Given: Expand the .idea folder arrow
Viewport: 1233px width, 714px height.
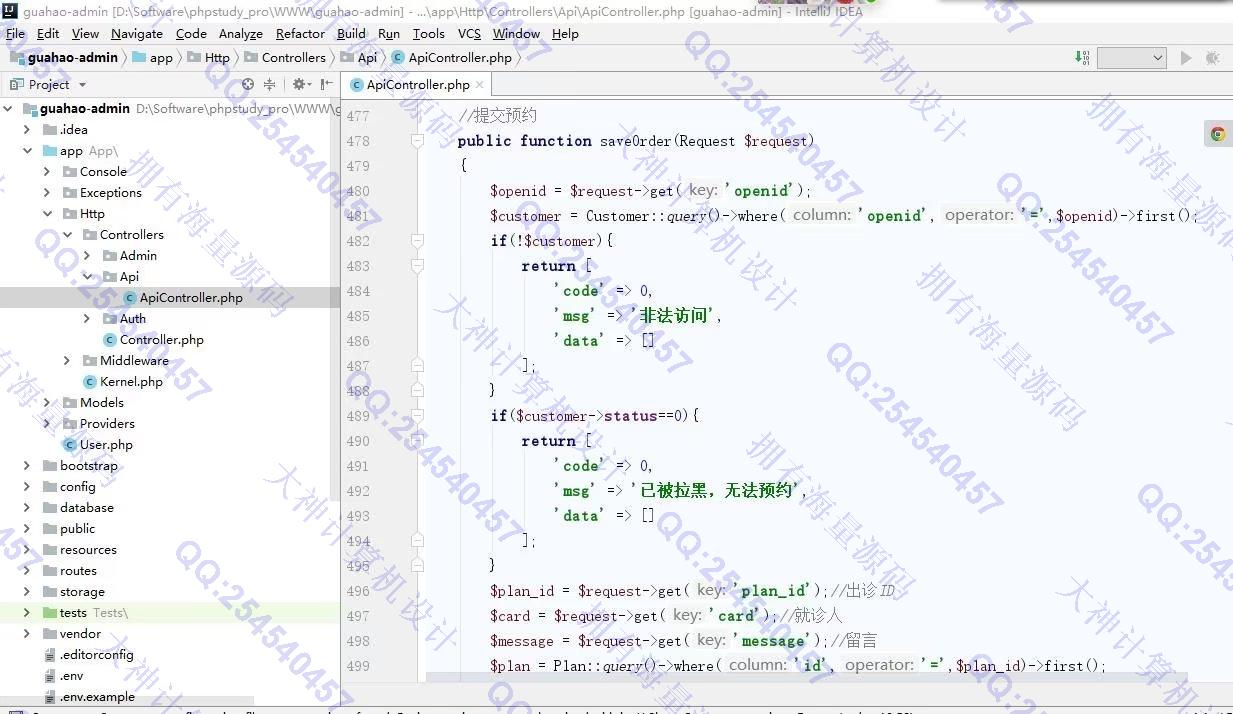Looking at the screenshot, I should click(x=27, y=129).
